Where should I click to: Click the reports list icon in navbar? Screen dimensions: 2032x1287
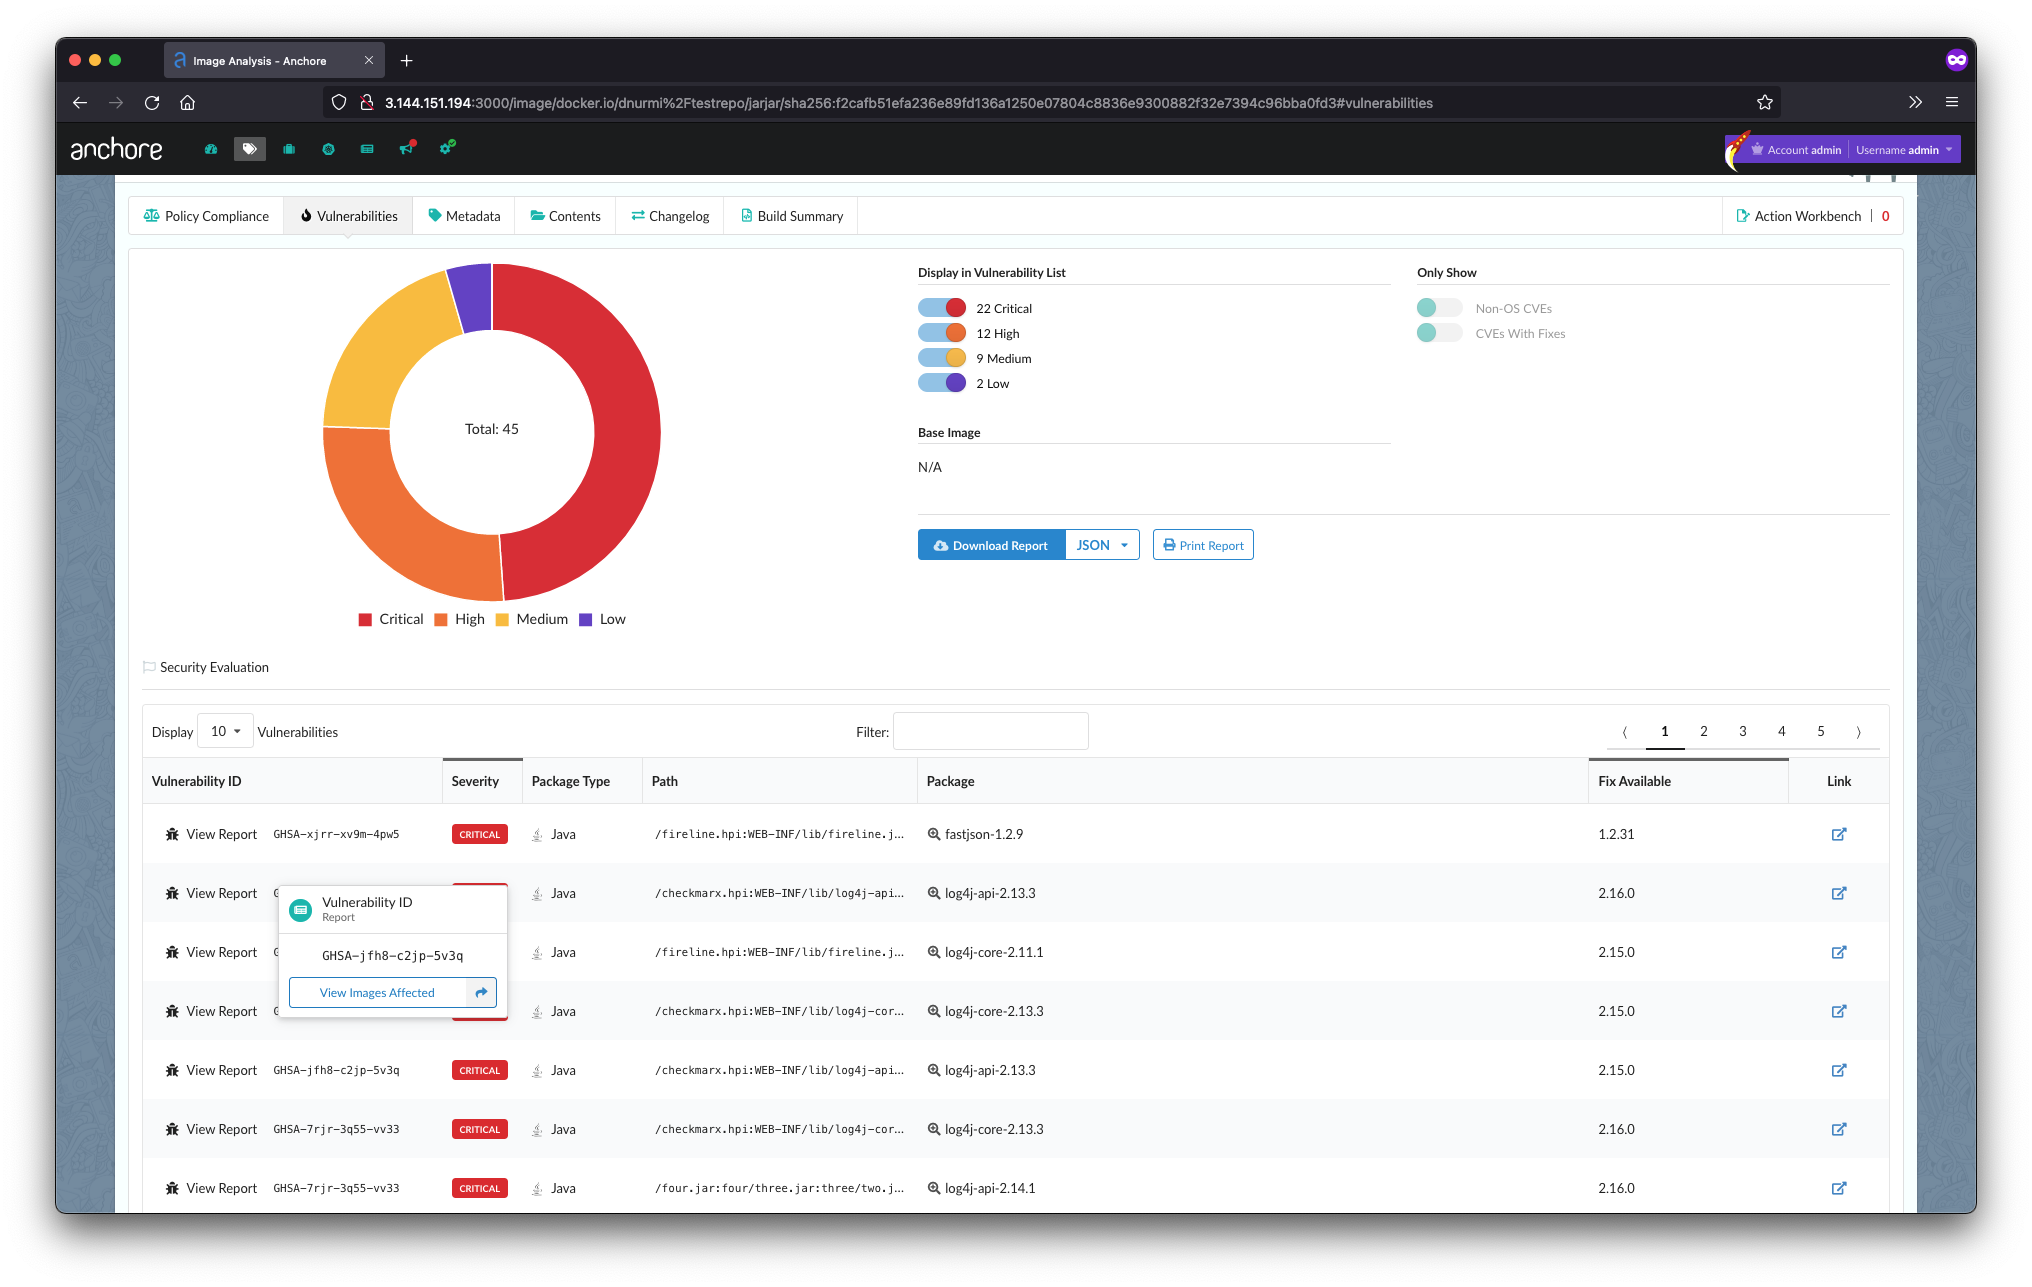(x=367, y=149)
